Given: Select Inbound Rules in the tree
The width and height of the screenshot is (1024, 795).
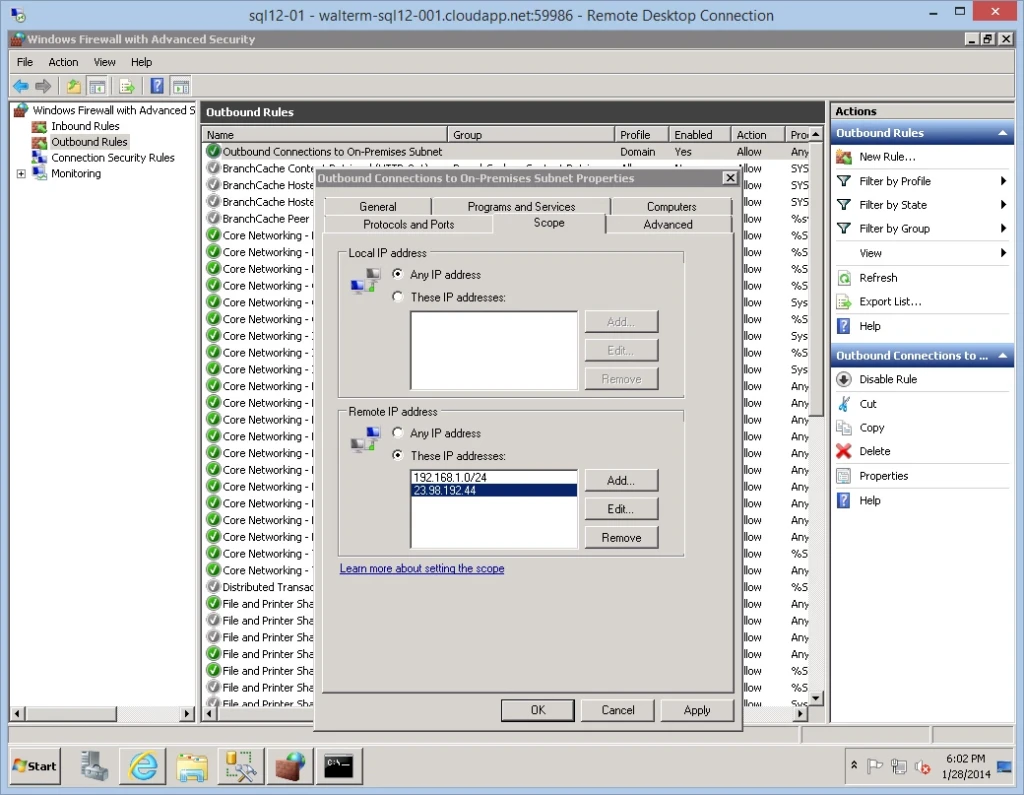Looking at the screenshot, I should [85, 126].
